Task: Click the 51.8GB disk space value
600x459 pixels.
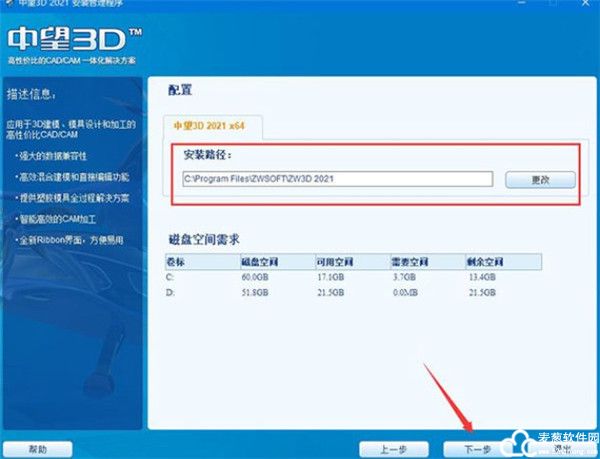Action: click(255, 293)
